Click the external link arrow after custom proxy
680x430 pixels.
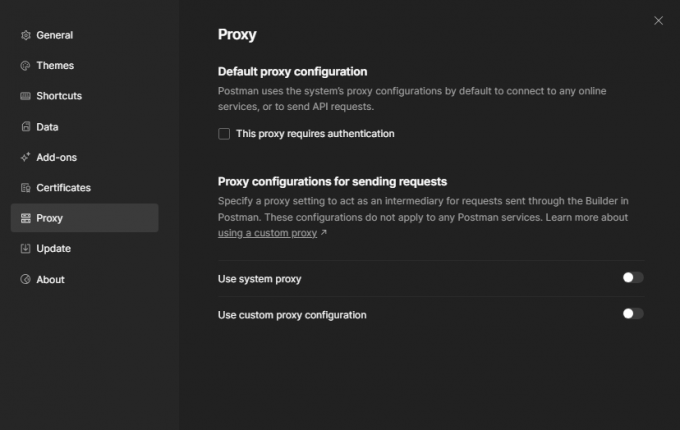324,233
